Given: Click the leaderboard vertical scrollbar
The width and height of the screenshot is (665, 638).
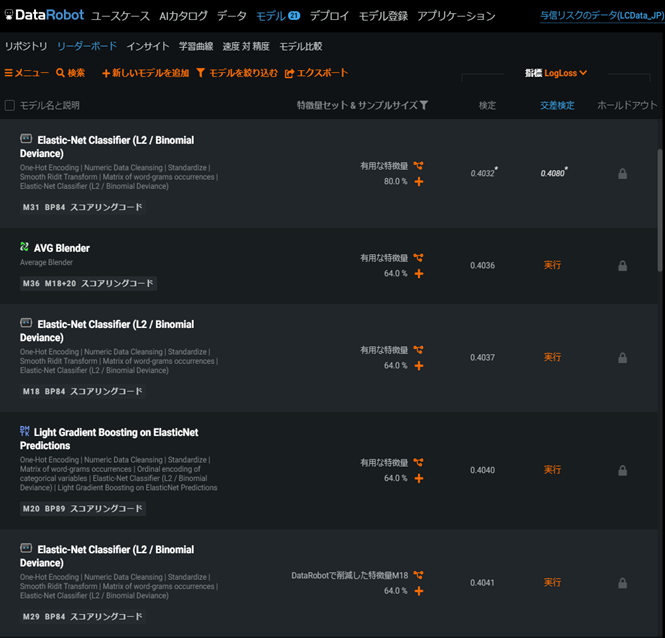Looking at the screenshot, I should point(660,210).
